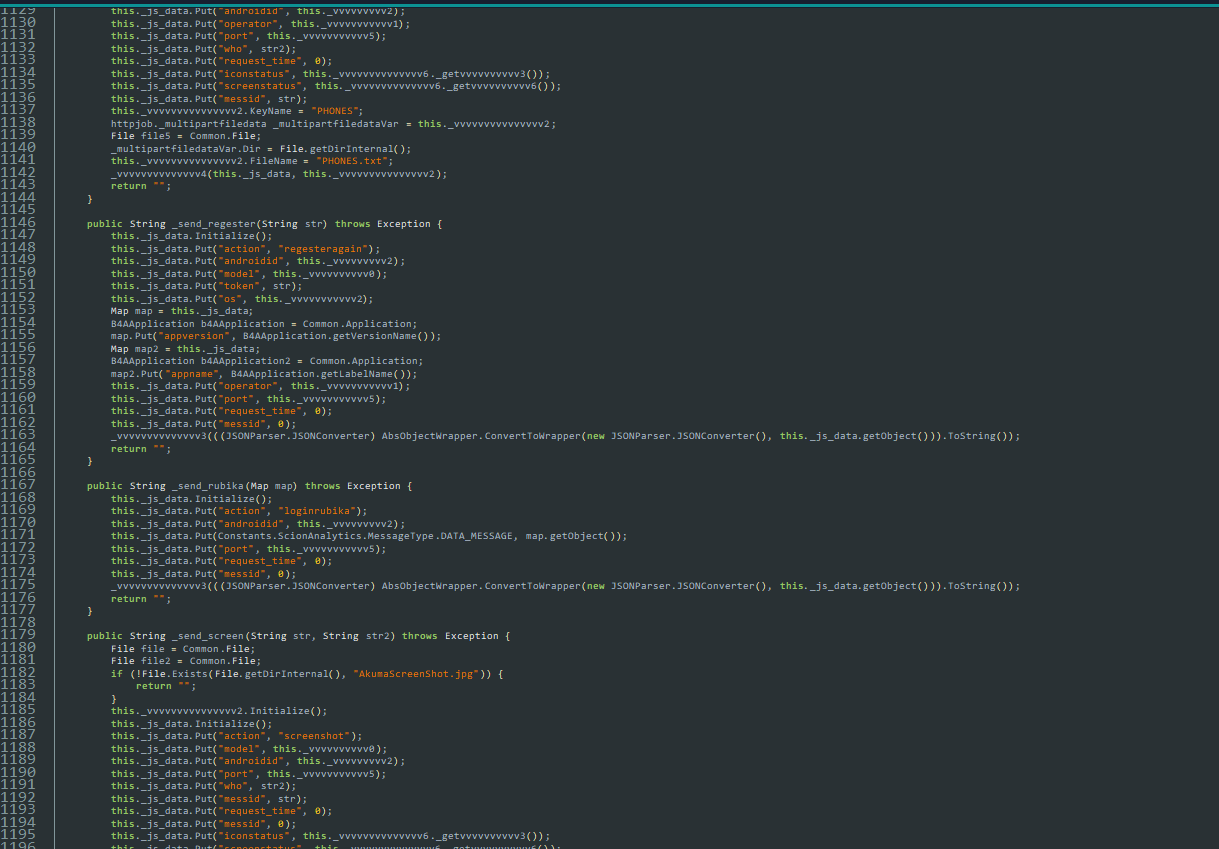Click b4AApplication2 variable on line 1157

pos(247,361)
